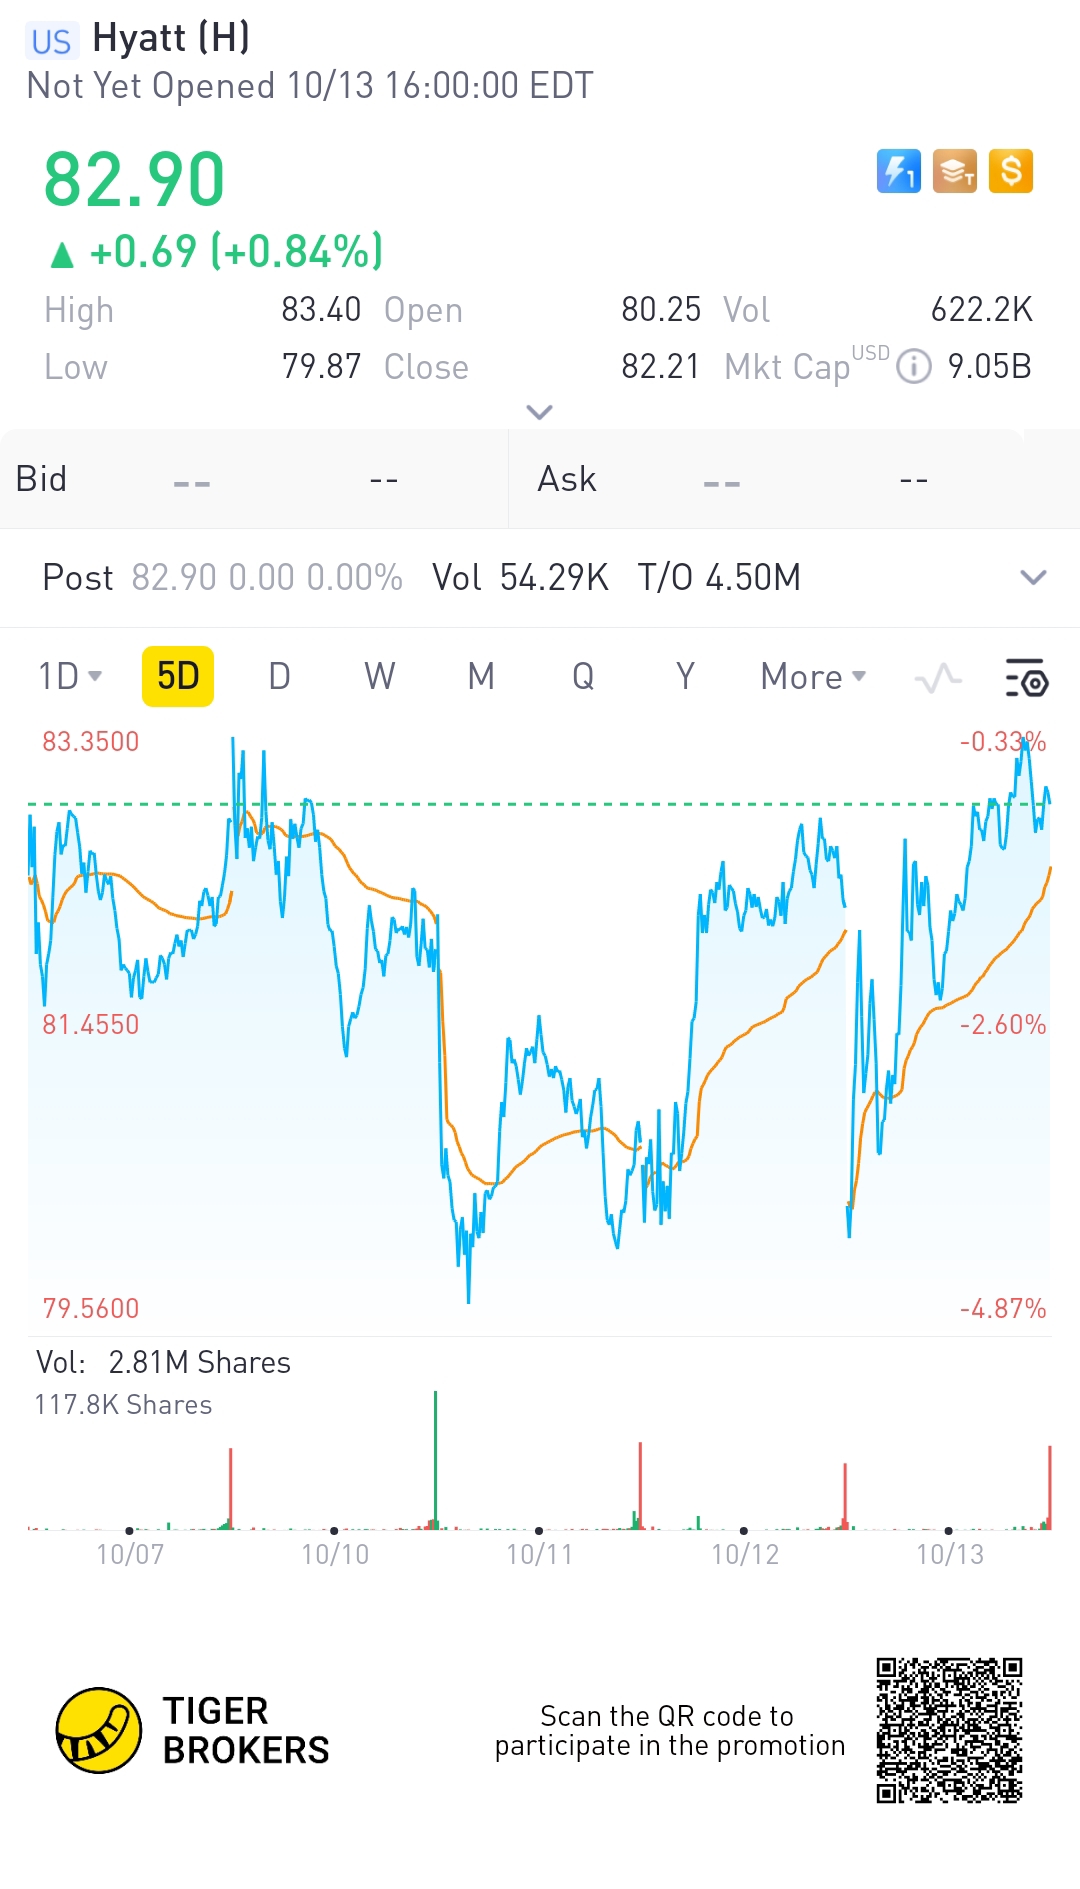Open the More timeframes dropdown
Screen dimensions: 1080x1889
coord(812,677)
